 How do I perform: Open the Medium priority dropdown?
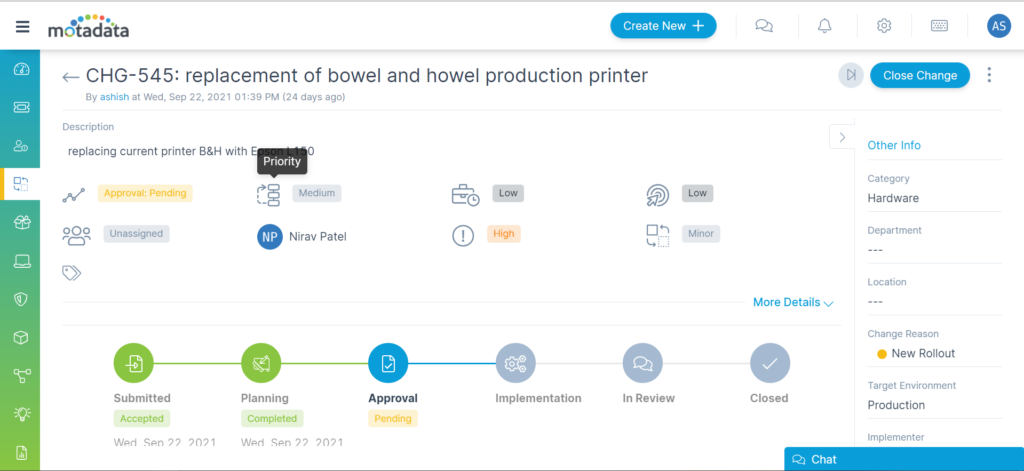click(317, 193)
